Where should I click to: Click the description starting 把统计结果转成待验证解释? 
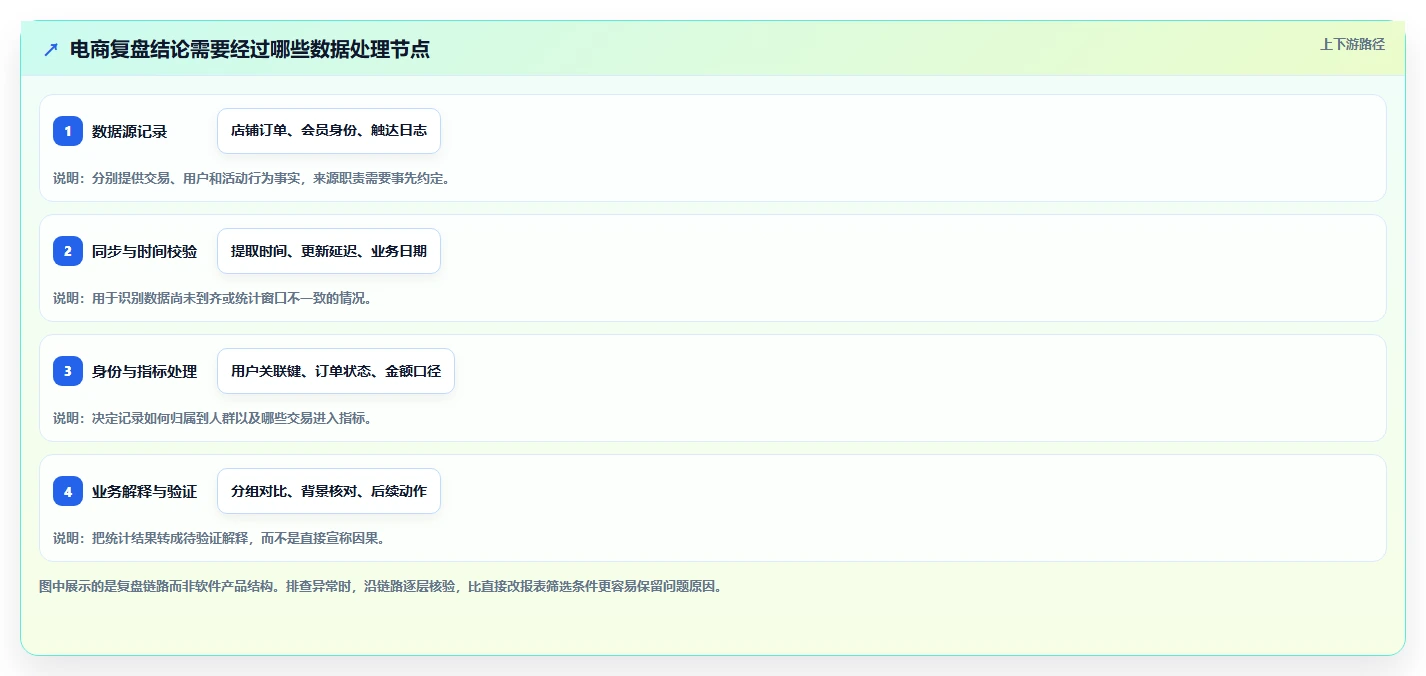click(x=219, y=538)
